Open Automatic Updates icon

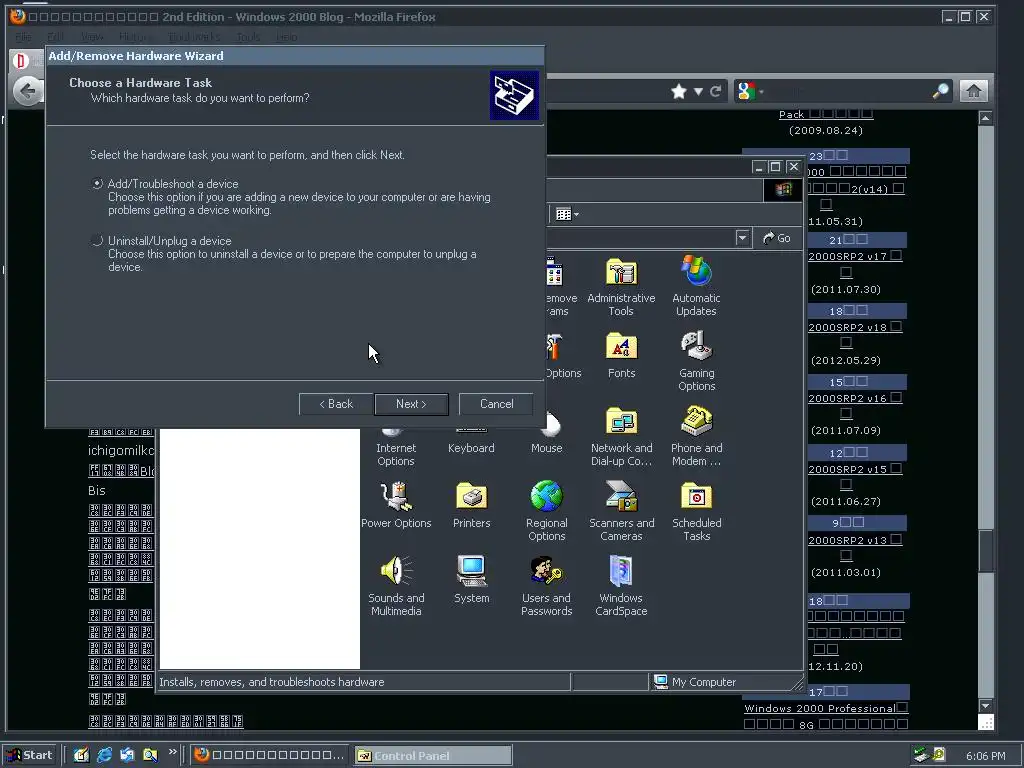pos(696,287)
